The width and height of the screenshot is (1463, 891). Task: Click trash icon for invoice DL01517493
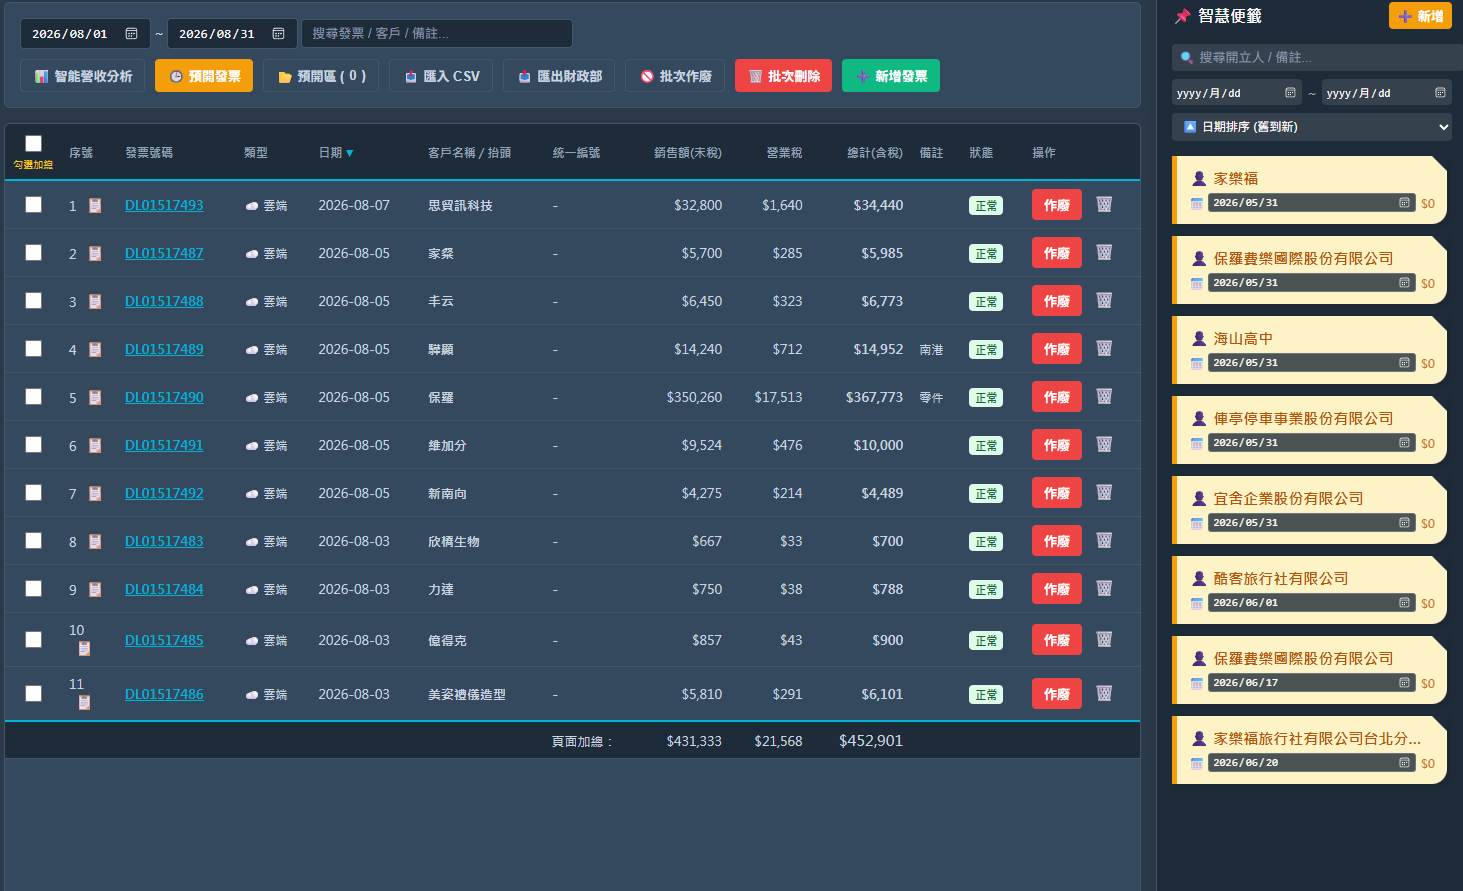pyautogui.click(x=1104, y=204)
